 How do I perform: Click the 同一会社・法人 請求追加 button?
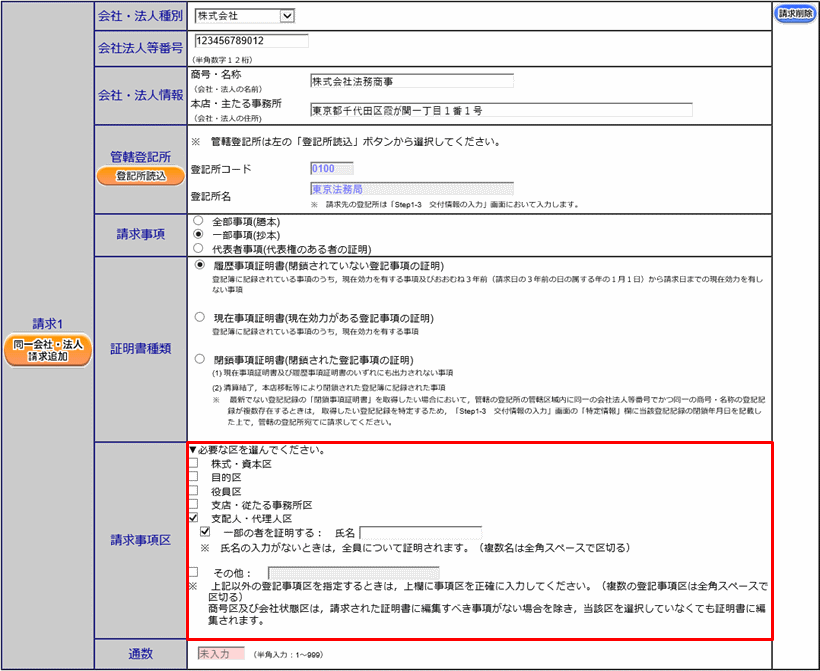coord(47,350)
